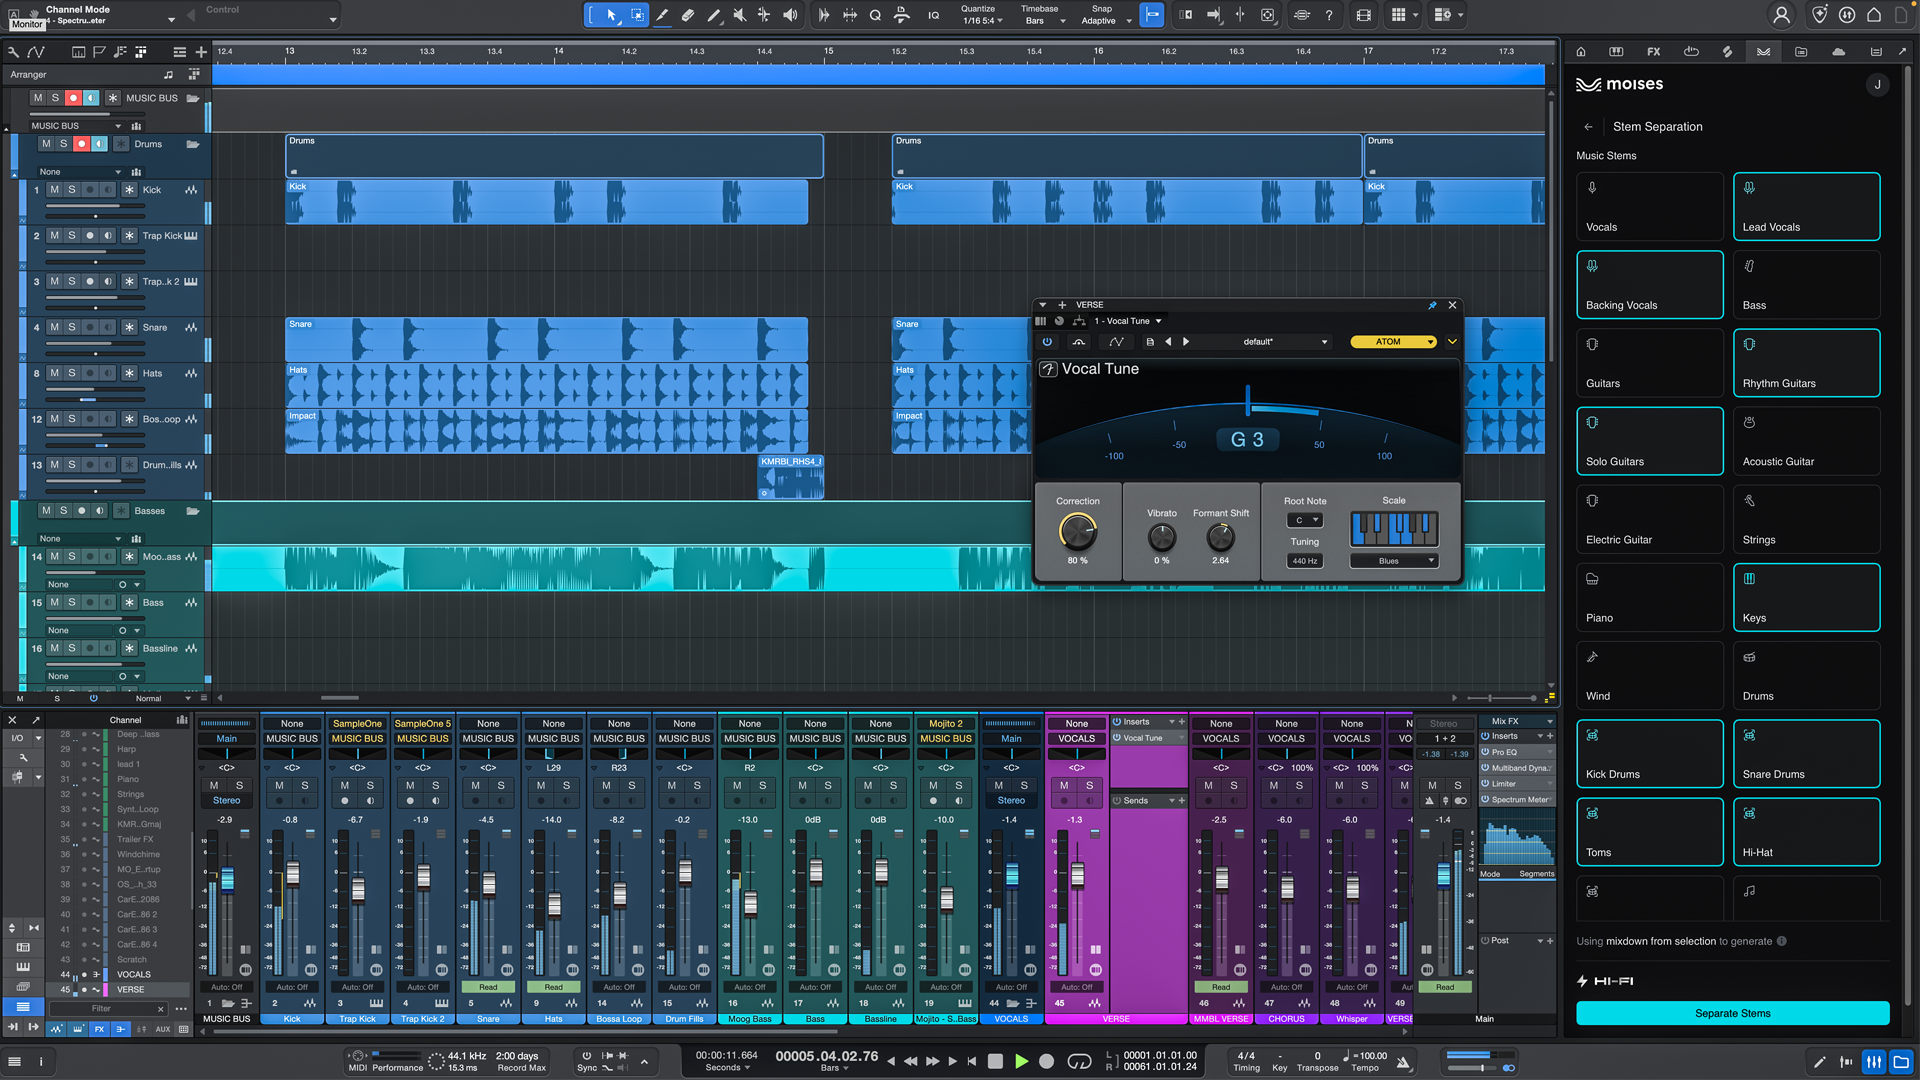This screenshot has width=1920, height=1080.
Task: Open the 1 - Vocal Tune plugin selector
Action: click(1128, 321)
